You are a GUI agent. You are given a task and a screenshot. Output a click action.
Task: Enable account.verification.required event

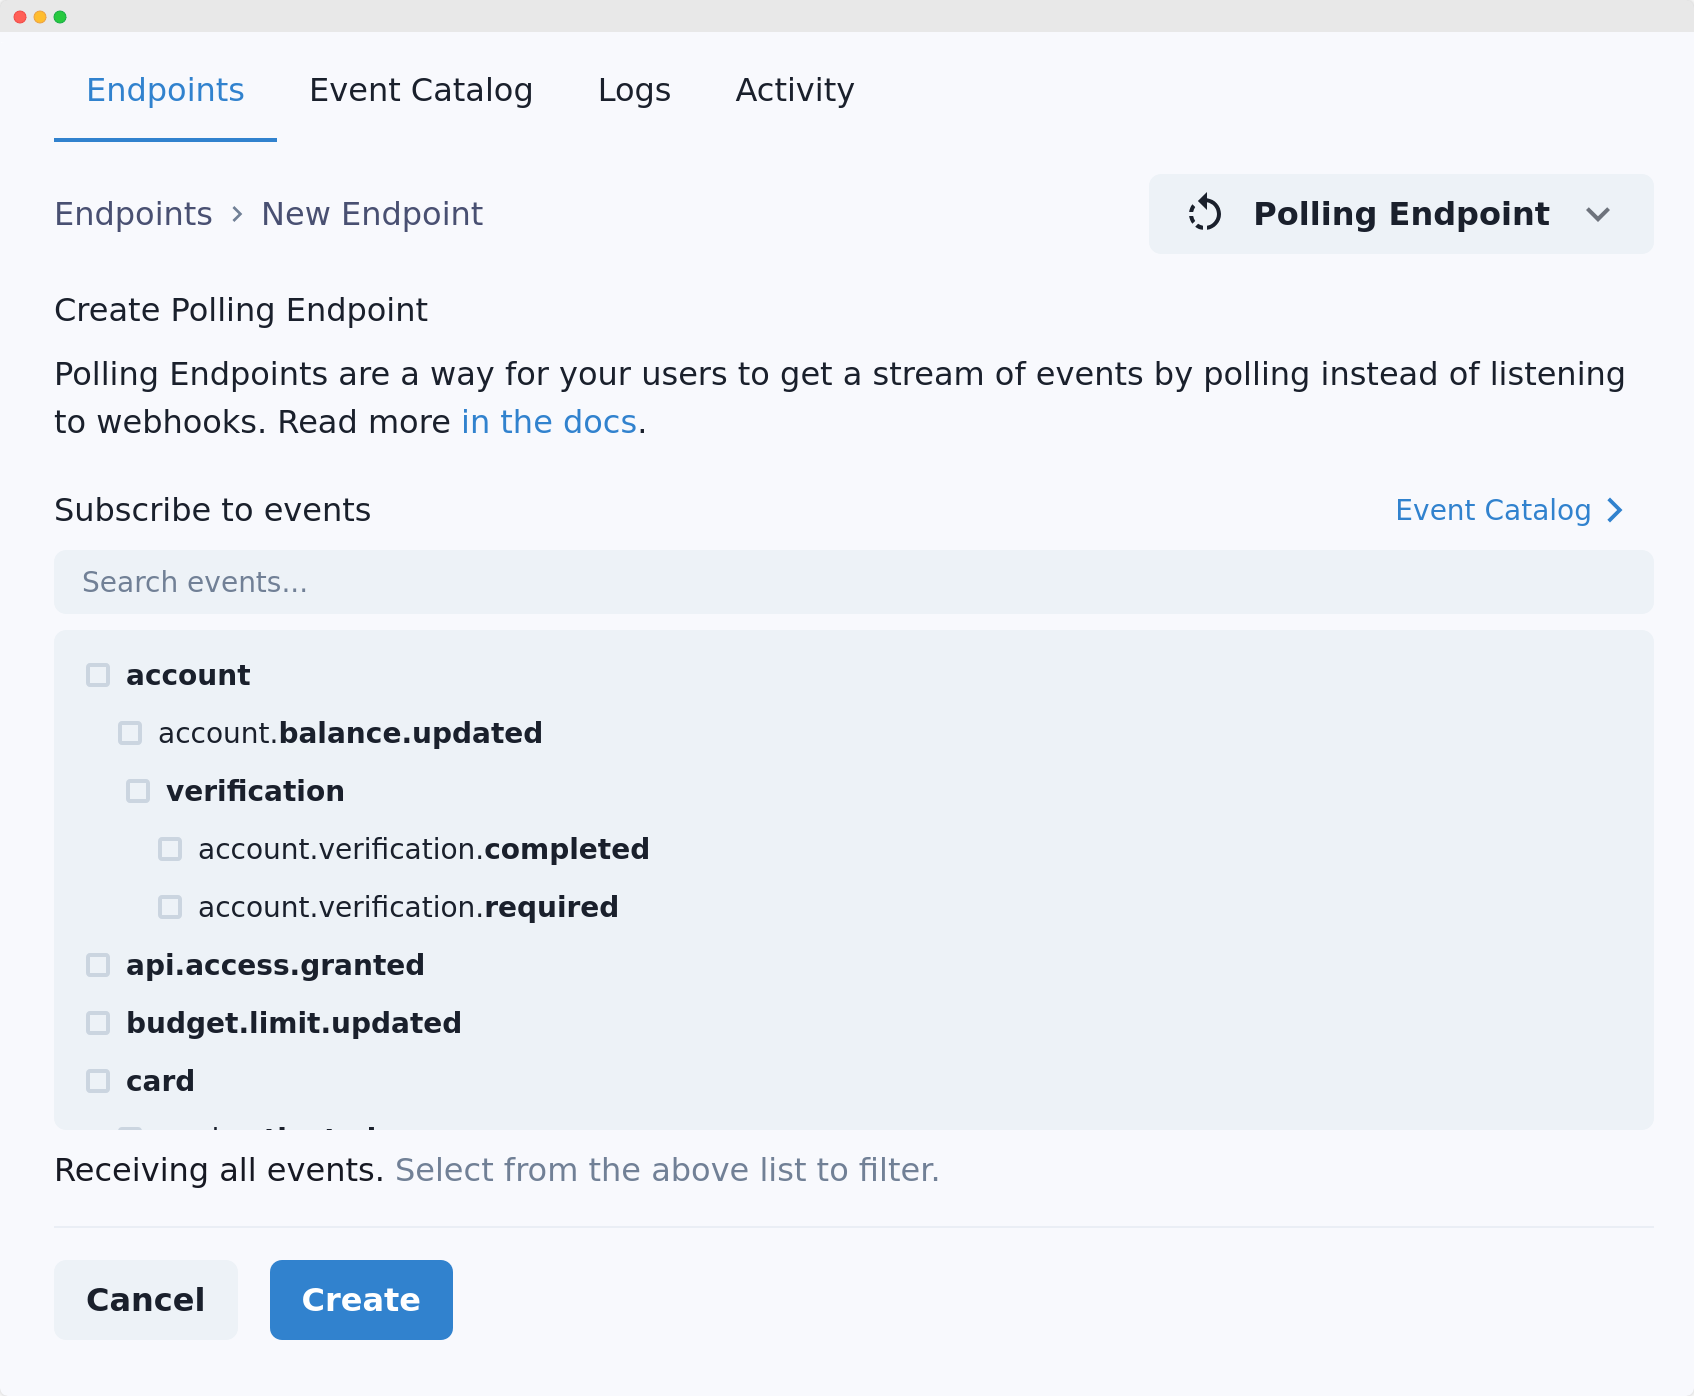(169, 907)
